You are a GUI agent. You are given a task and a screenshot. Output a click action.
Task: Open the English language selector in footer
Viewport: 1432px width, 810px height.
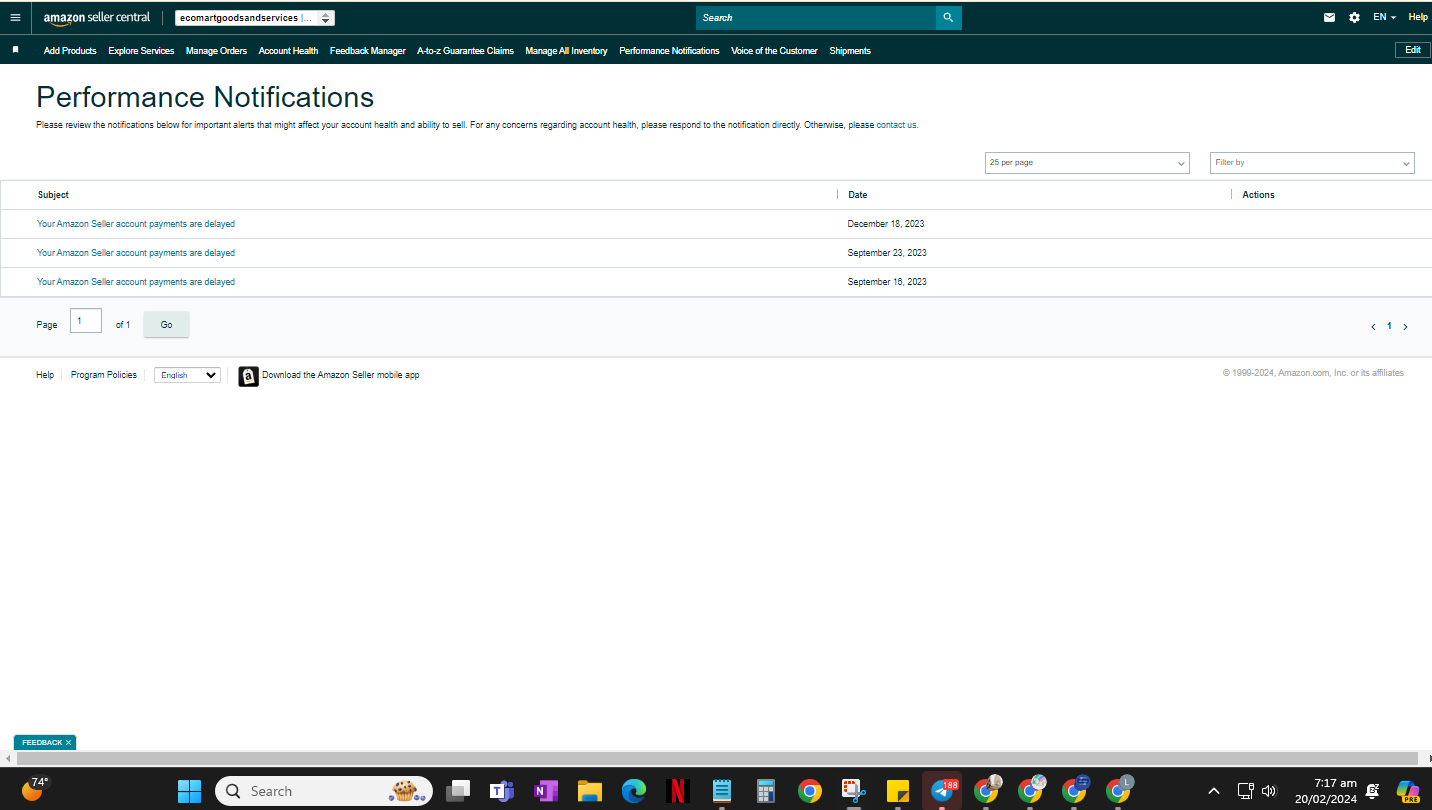pos(187,375)
